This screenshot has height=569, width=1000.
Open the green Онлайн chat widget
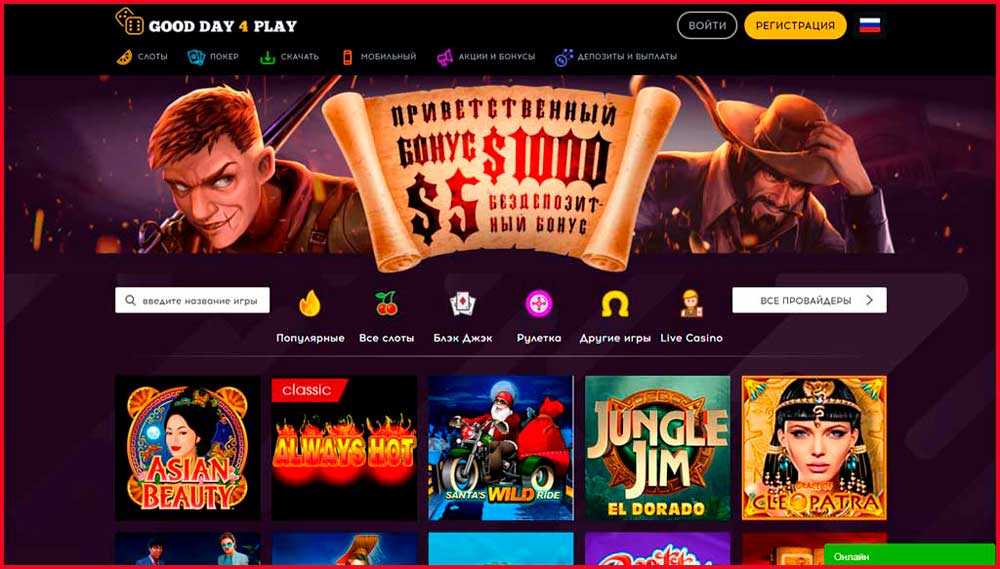908,555
